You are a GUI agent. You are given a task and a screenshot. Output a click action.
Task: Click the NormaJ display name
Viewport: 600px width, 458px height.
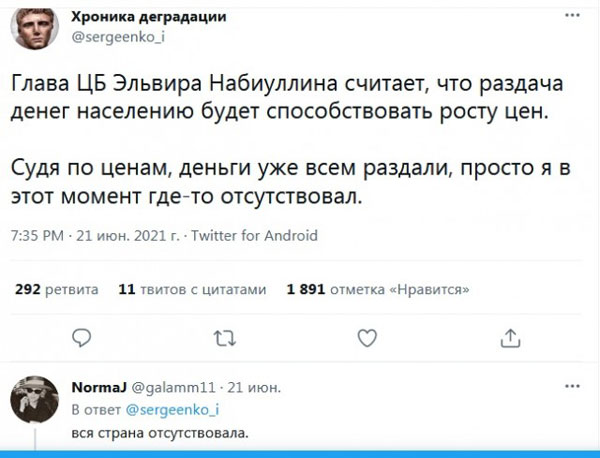point(98,387)
